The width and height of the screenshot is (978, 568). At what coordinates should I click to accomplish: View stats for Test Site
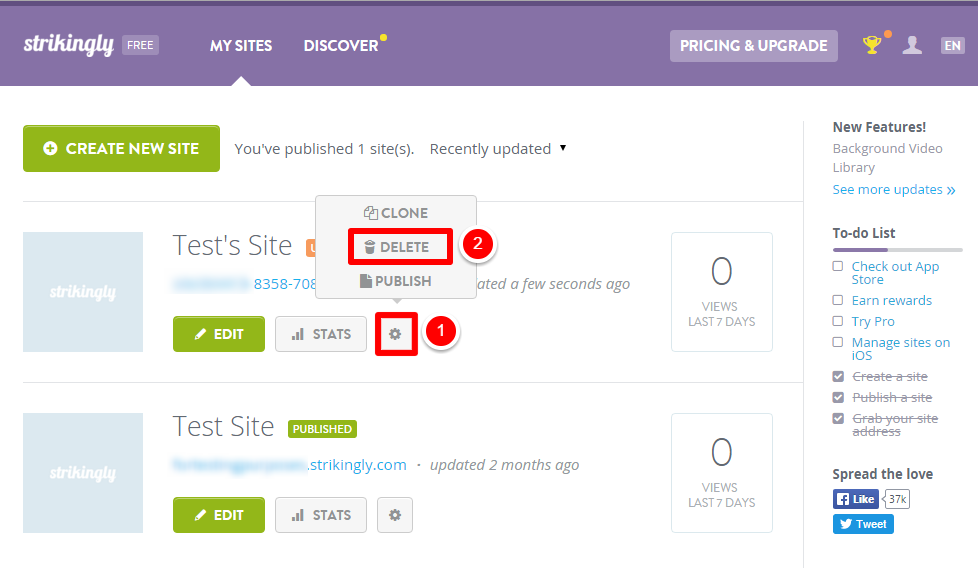(x=321, y=515)
